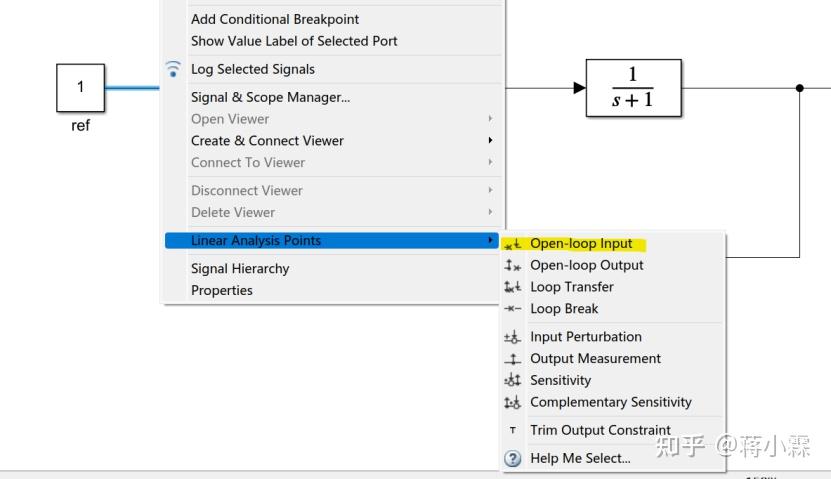
Task: Open Signal & Scope Manager
Action: (x=270, y=97)
